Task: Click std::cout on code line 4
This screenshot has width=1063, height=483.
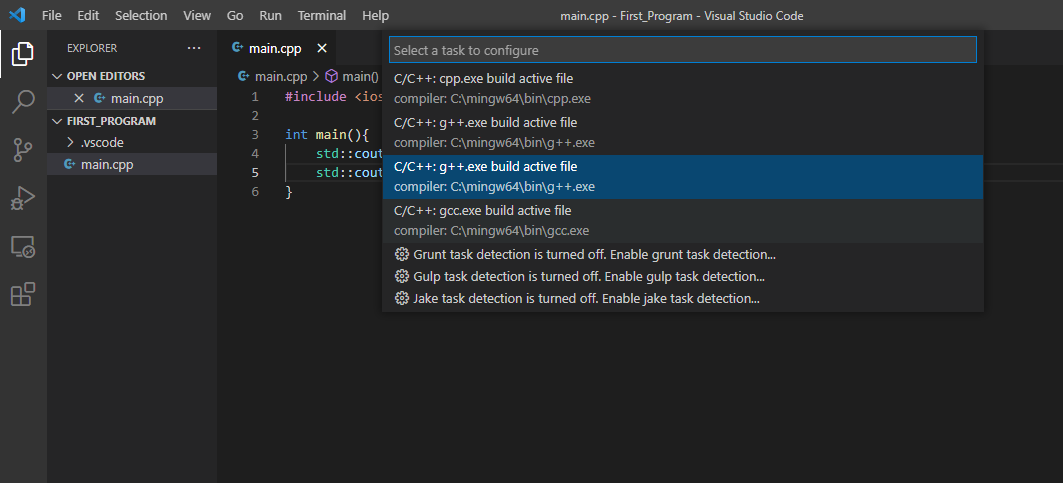Action: [x=350, y=153]
